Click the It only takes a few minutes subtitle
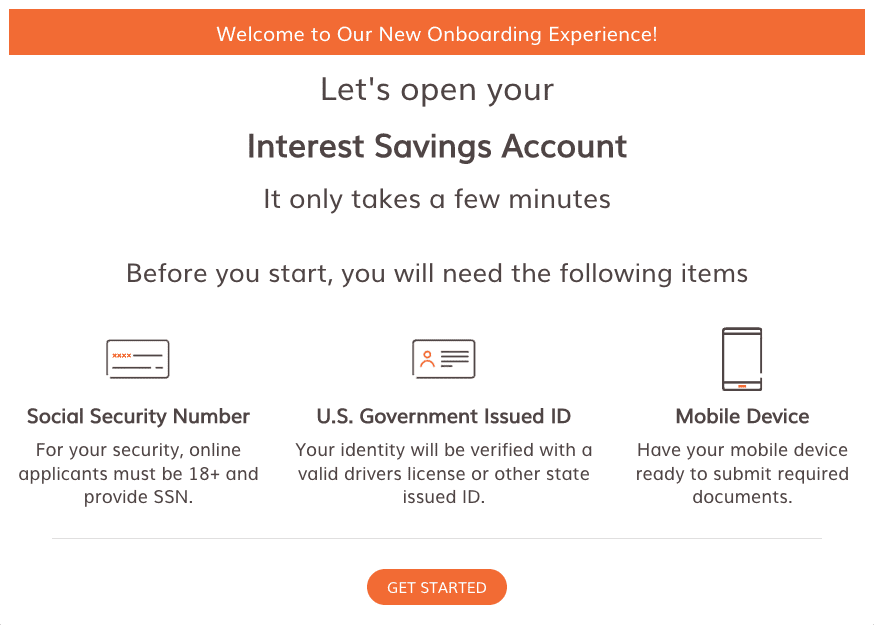The height and width of the screenshot is (625, 874). coord(436,198)
